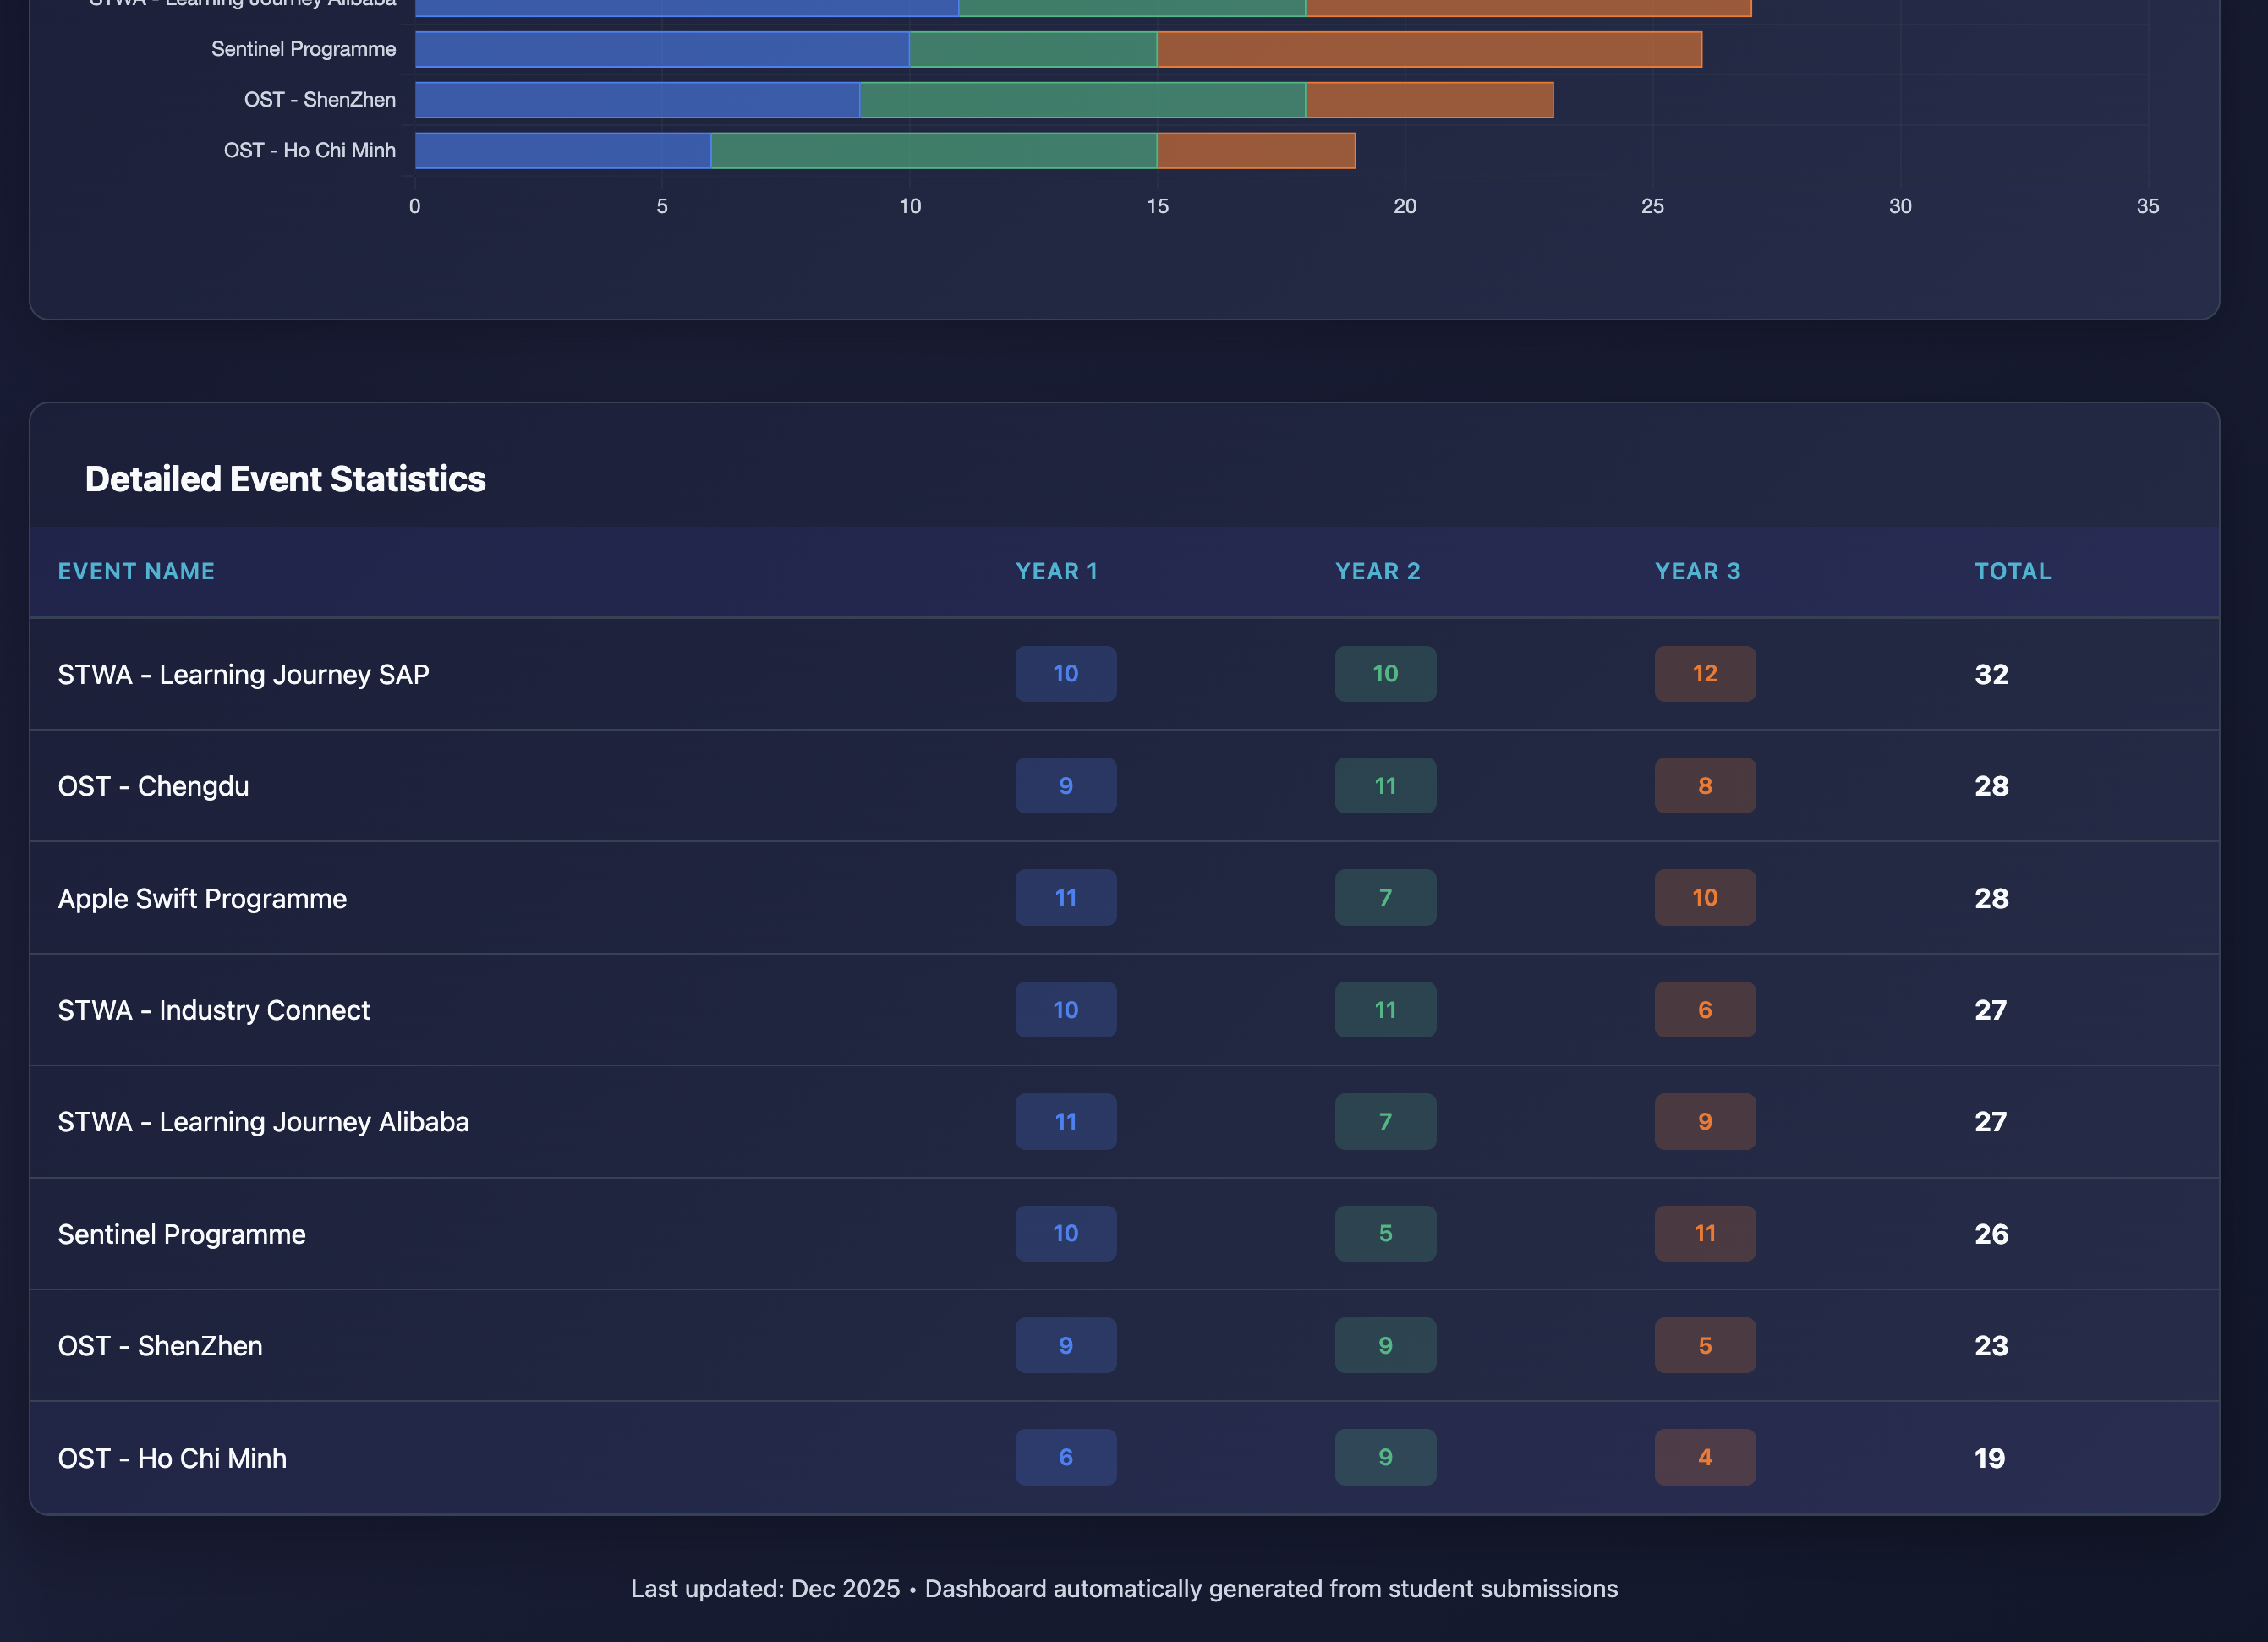Click the STWA - Industry Connect Year 3 badge

pos(1704,1010)
